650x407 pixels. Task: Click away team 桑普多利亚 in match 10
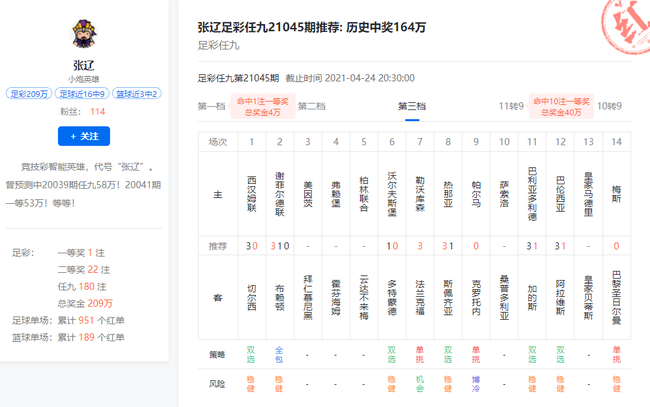pos(504,298)
